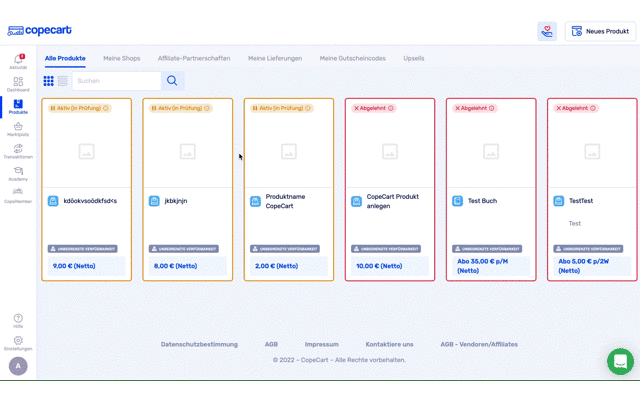Open the Affiliate-Partnerschaften tab
The height and width of the screenshot is (400, 640).
194,58
